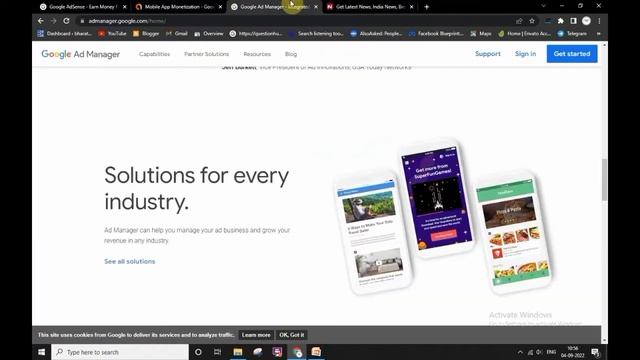Open the Chrome profile avatar
Image resolution: width=640 pixels, height=360 pixels.
pos(586,21)
